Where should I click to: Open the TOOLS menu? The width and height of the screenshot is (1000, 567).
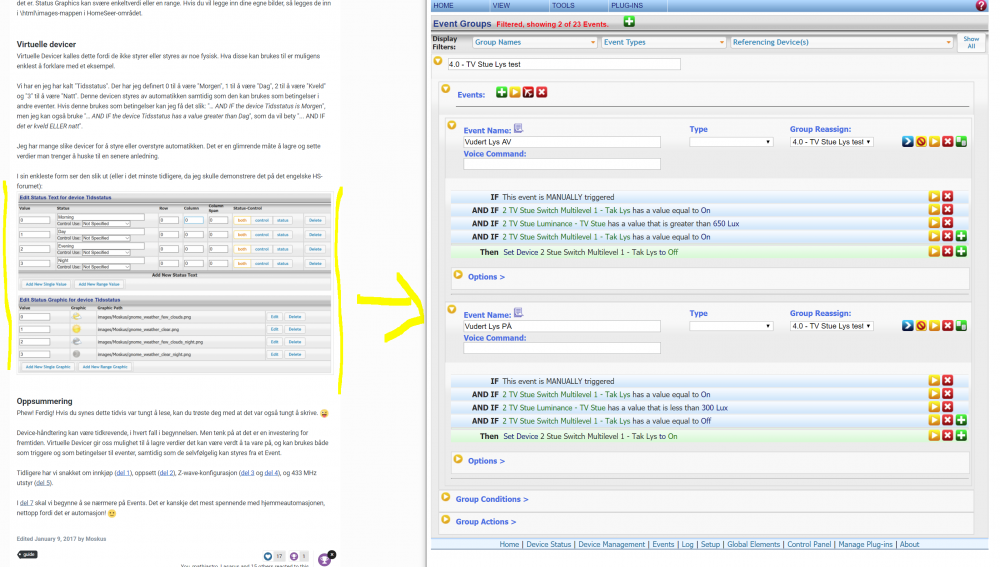tap(563, 5)
